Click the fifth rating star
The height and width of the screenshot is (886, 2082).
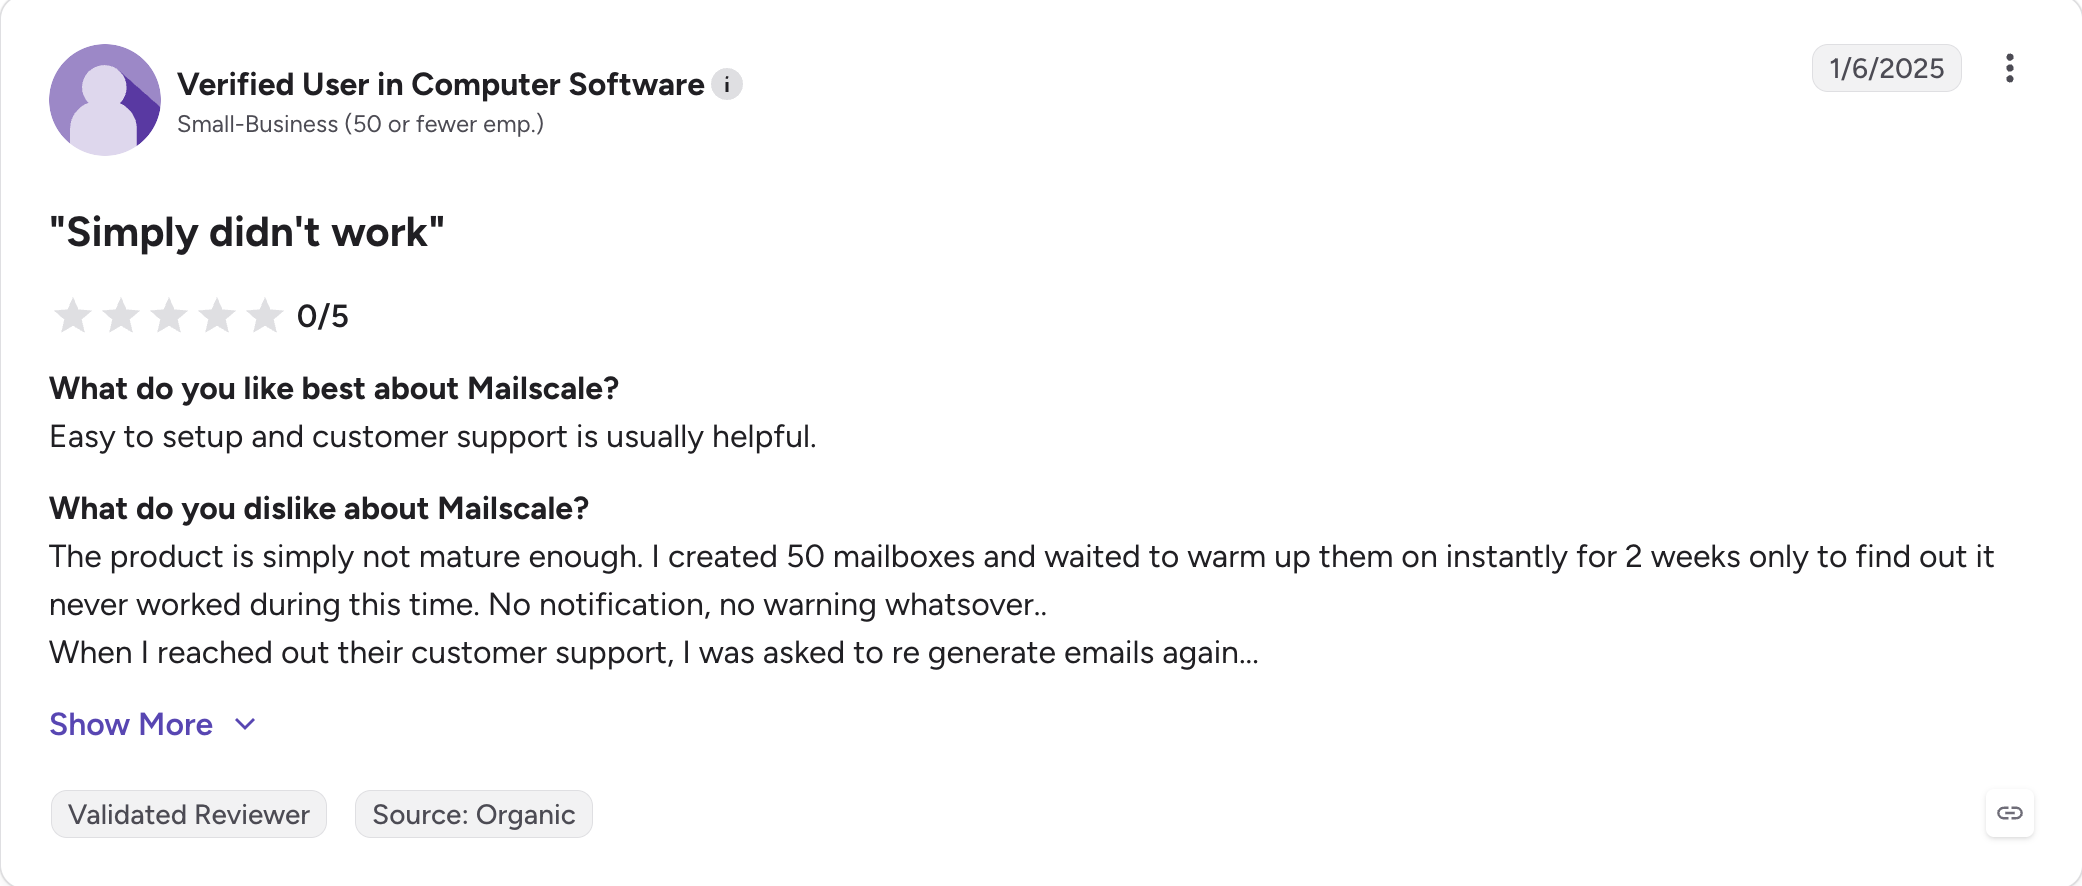265,316
